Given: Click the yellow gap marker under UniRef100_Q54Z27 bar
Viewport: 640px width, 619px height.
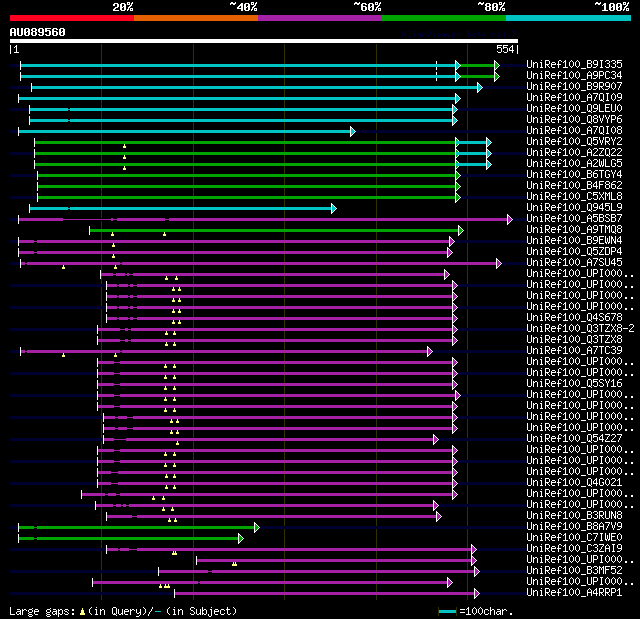Looking at the screenshot, I should (177, 443).
